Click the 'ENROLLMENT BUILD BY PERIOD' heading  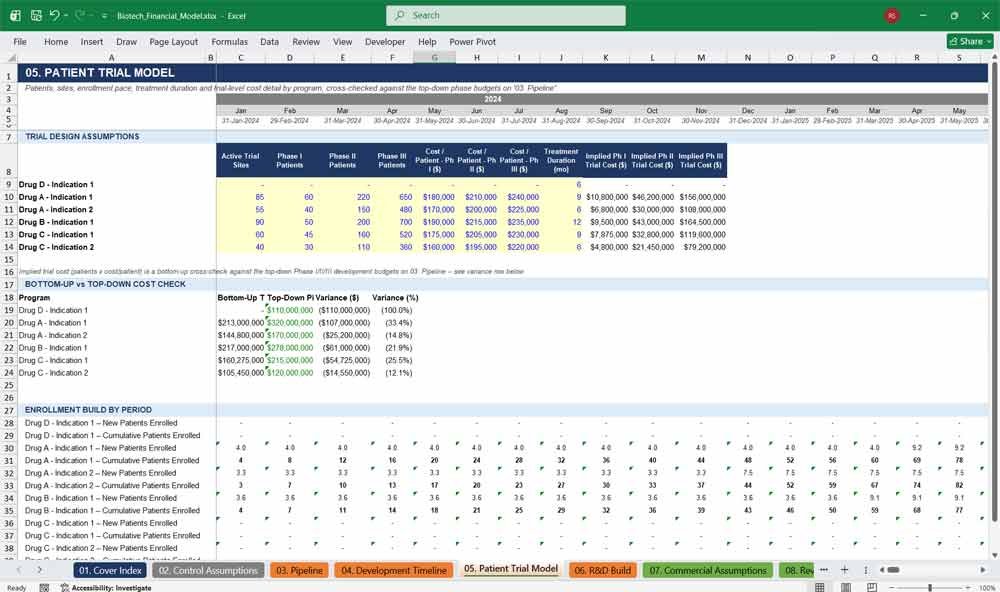coord(88,410)
